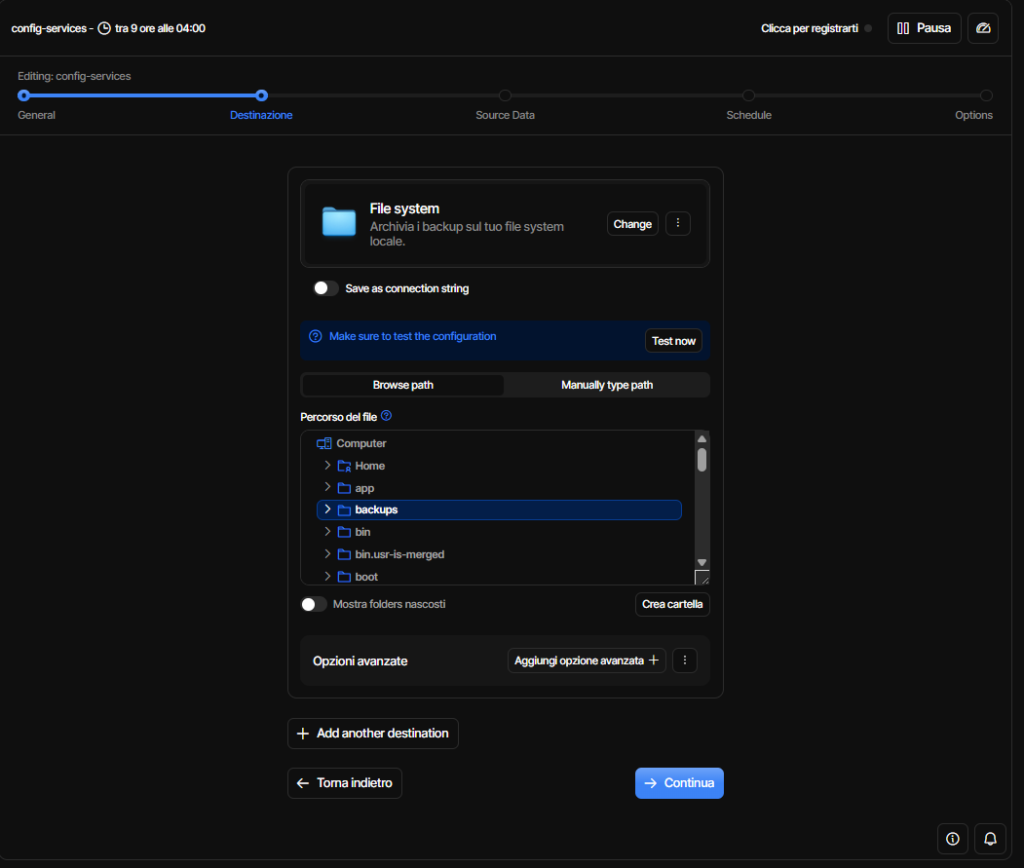
Task: Open the File system three-dot menu
Action: click(x=678, y=223)
